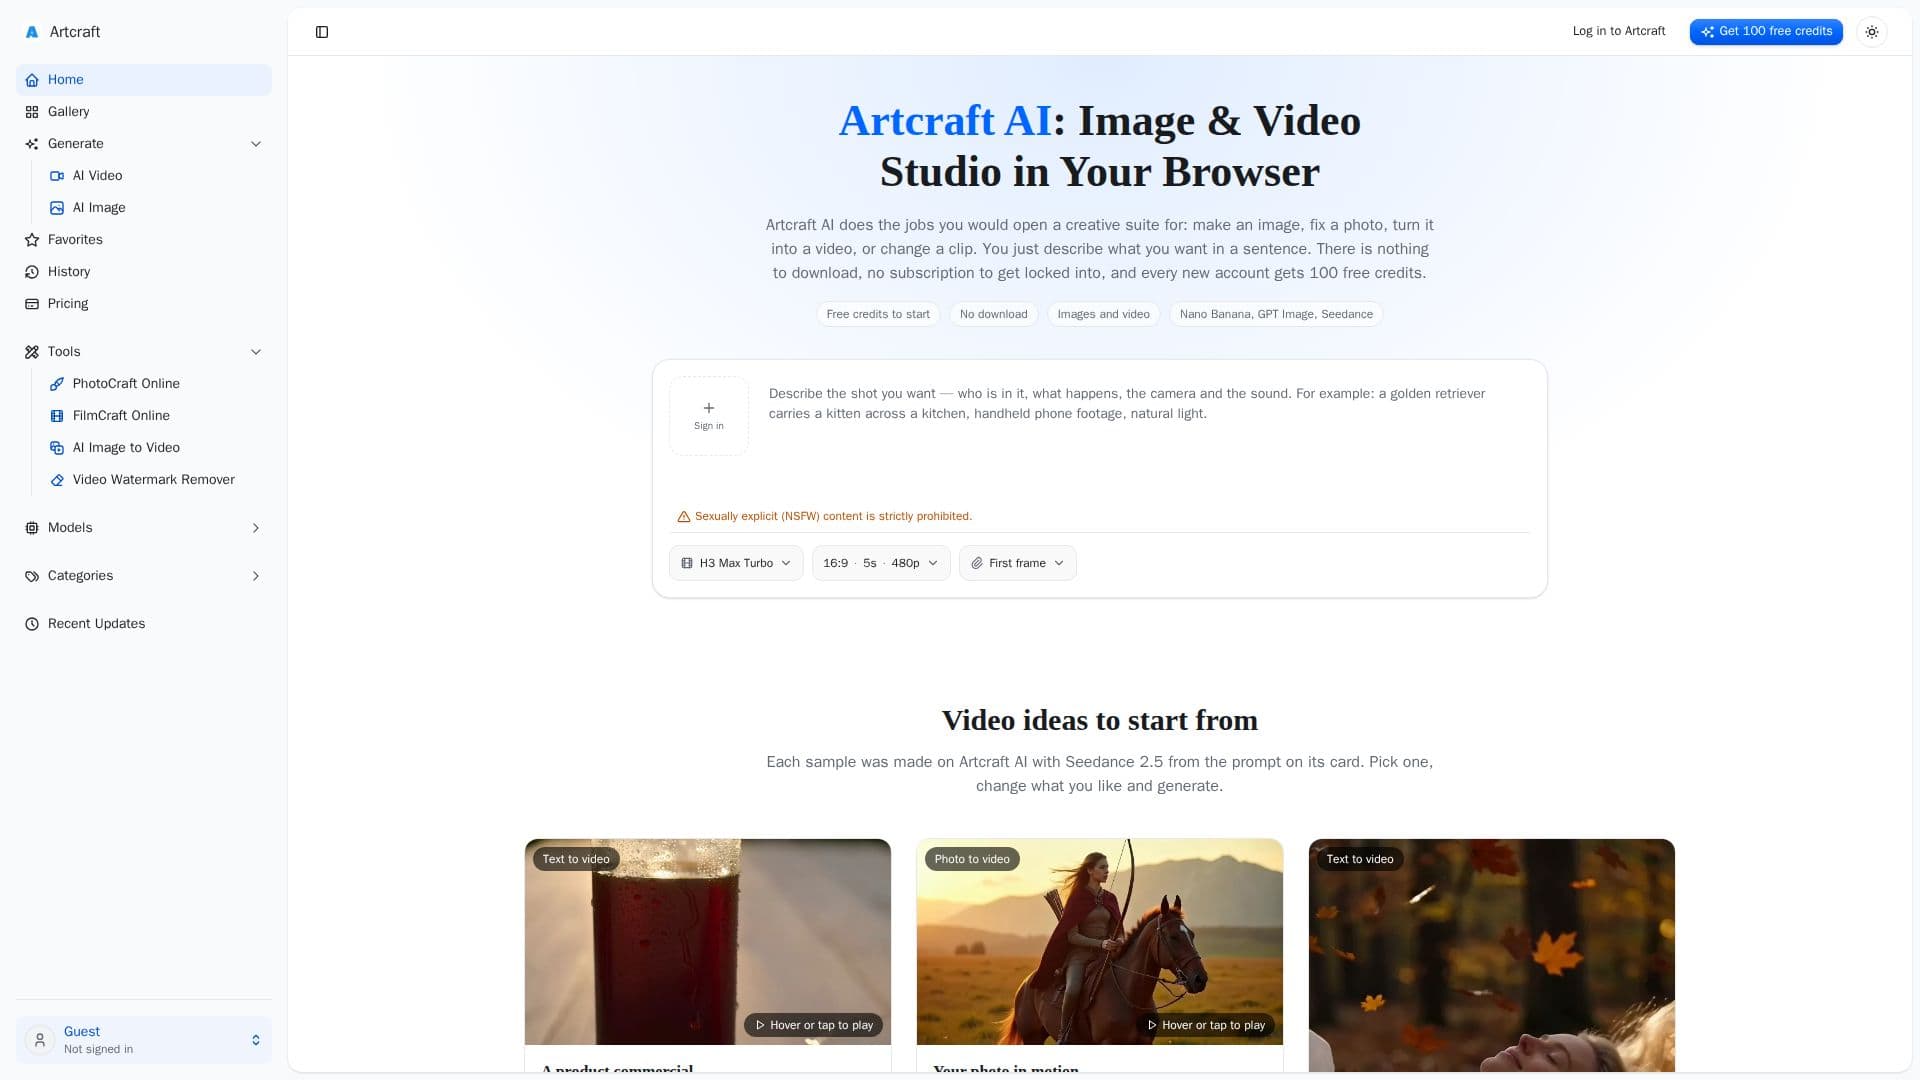The width and height of the screenshot is (1920, 1080).
Task: Open the 16:9 · 5s · 480p settings dropdown
Action: (881, 563)
